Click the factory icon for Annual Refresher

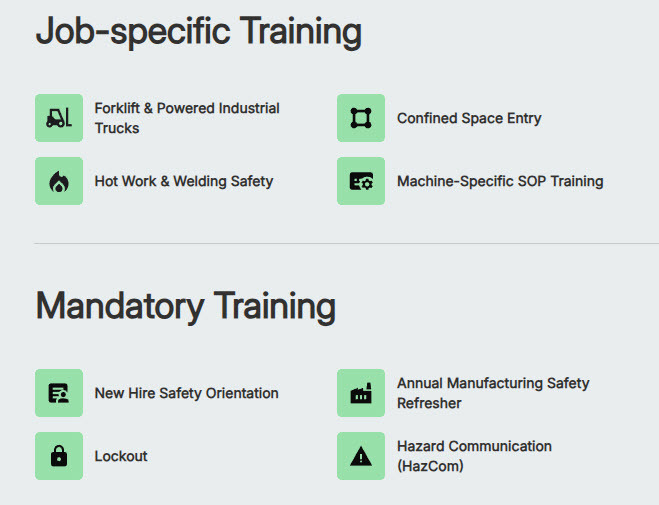coord(361,393)
